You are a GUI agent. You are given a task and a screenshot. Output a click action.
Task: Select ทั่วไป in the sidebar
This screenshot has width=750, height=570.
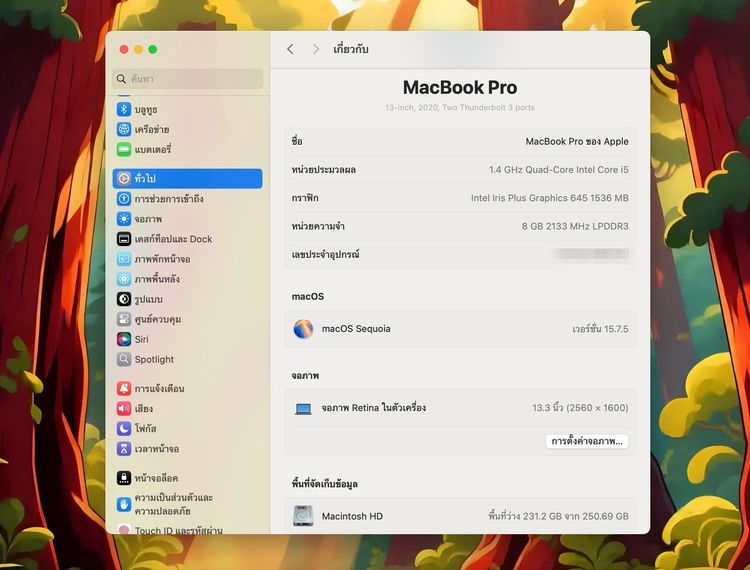(187, 178)
